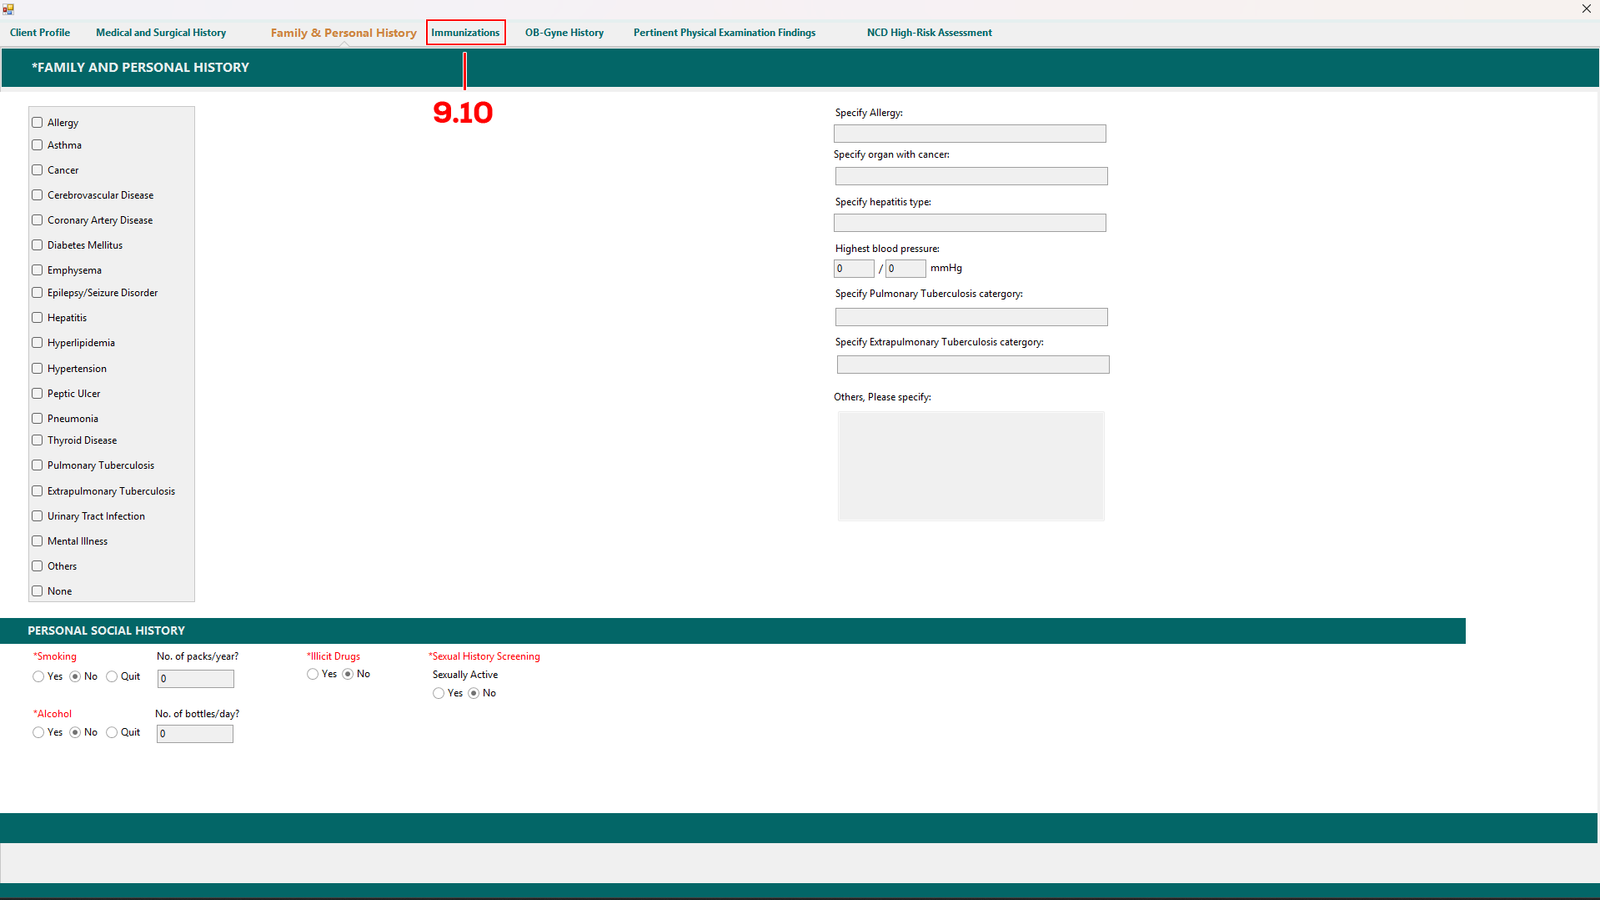Click the Others, Please specify text area
Image resolution: width=1600 pixels, height=900 pixels.
(970, 466)
